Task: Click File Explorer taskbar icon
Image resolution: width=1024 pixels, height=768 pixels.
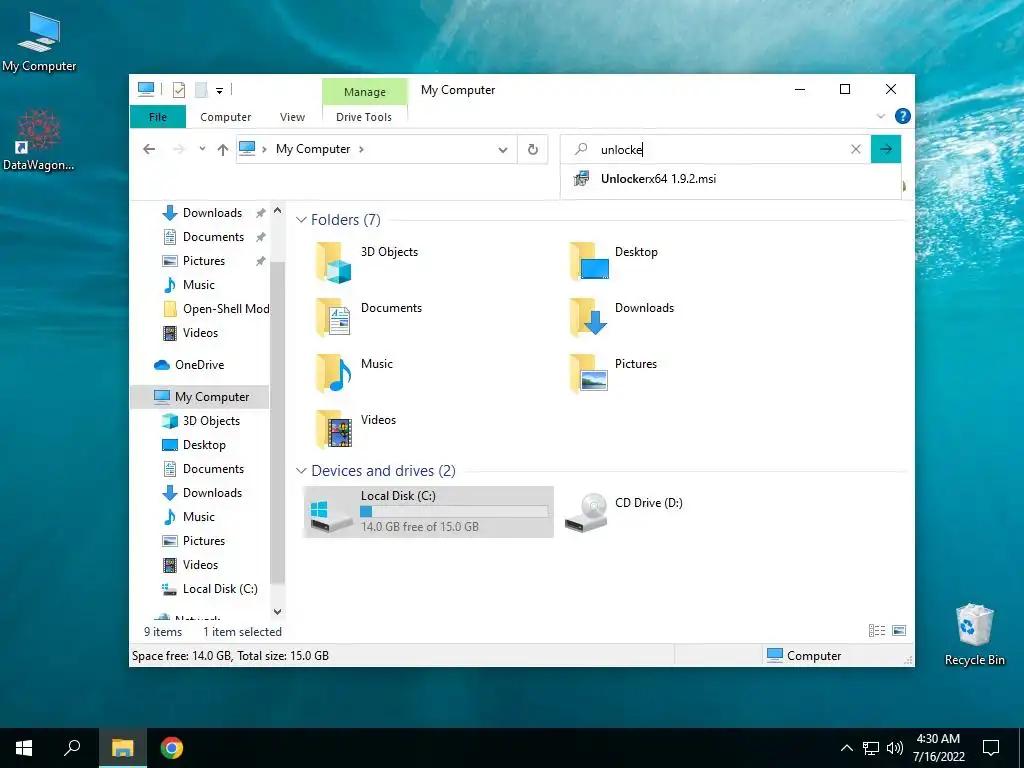Action: pyautogui.click(x=122, y=748)
